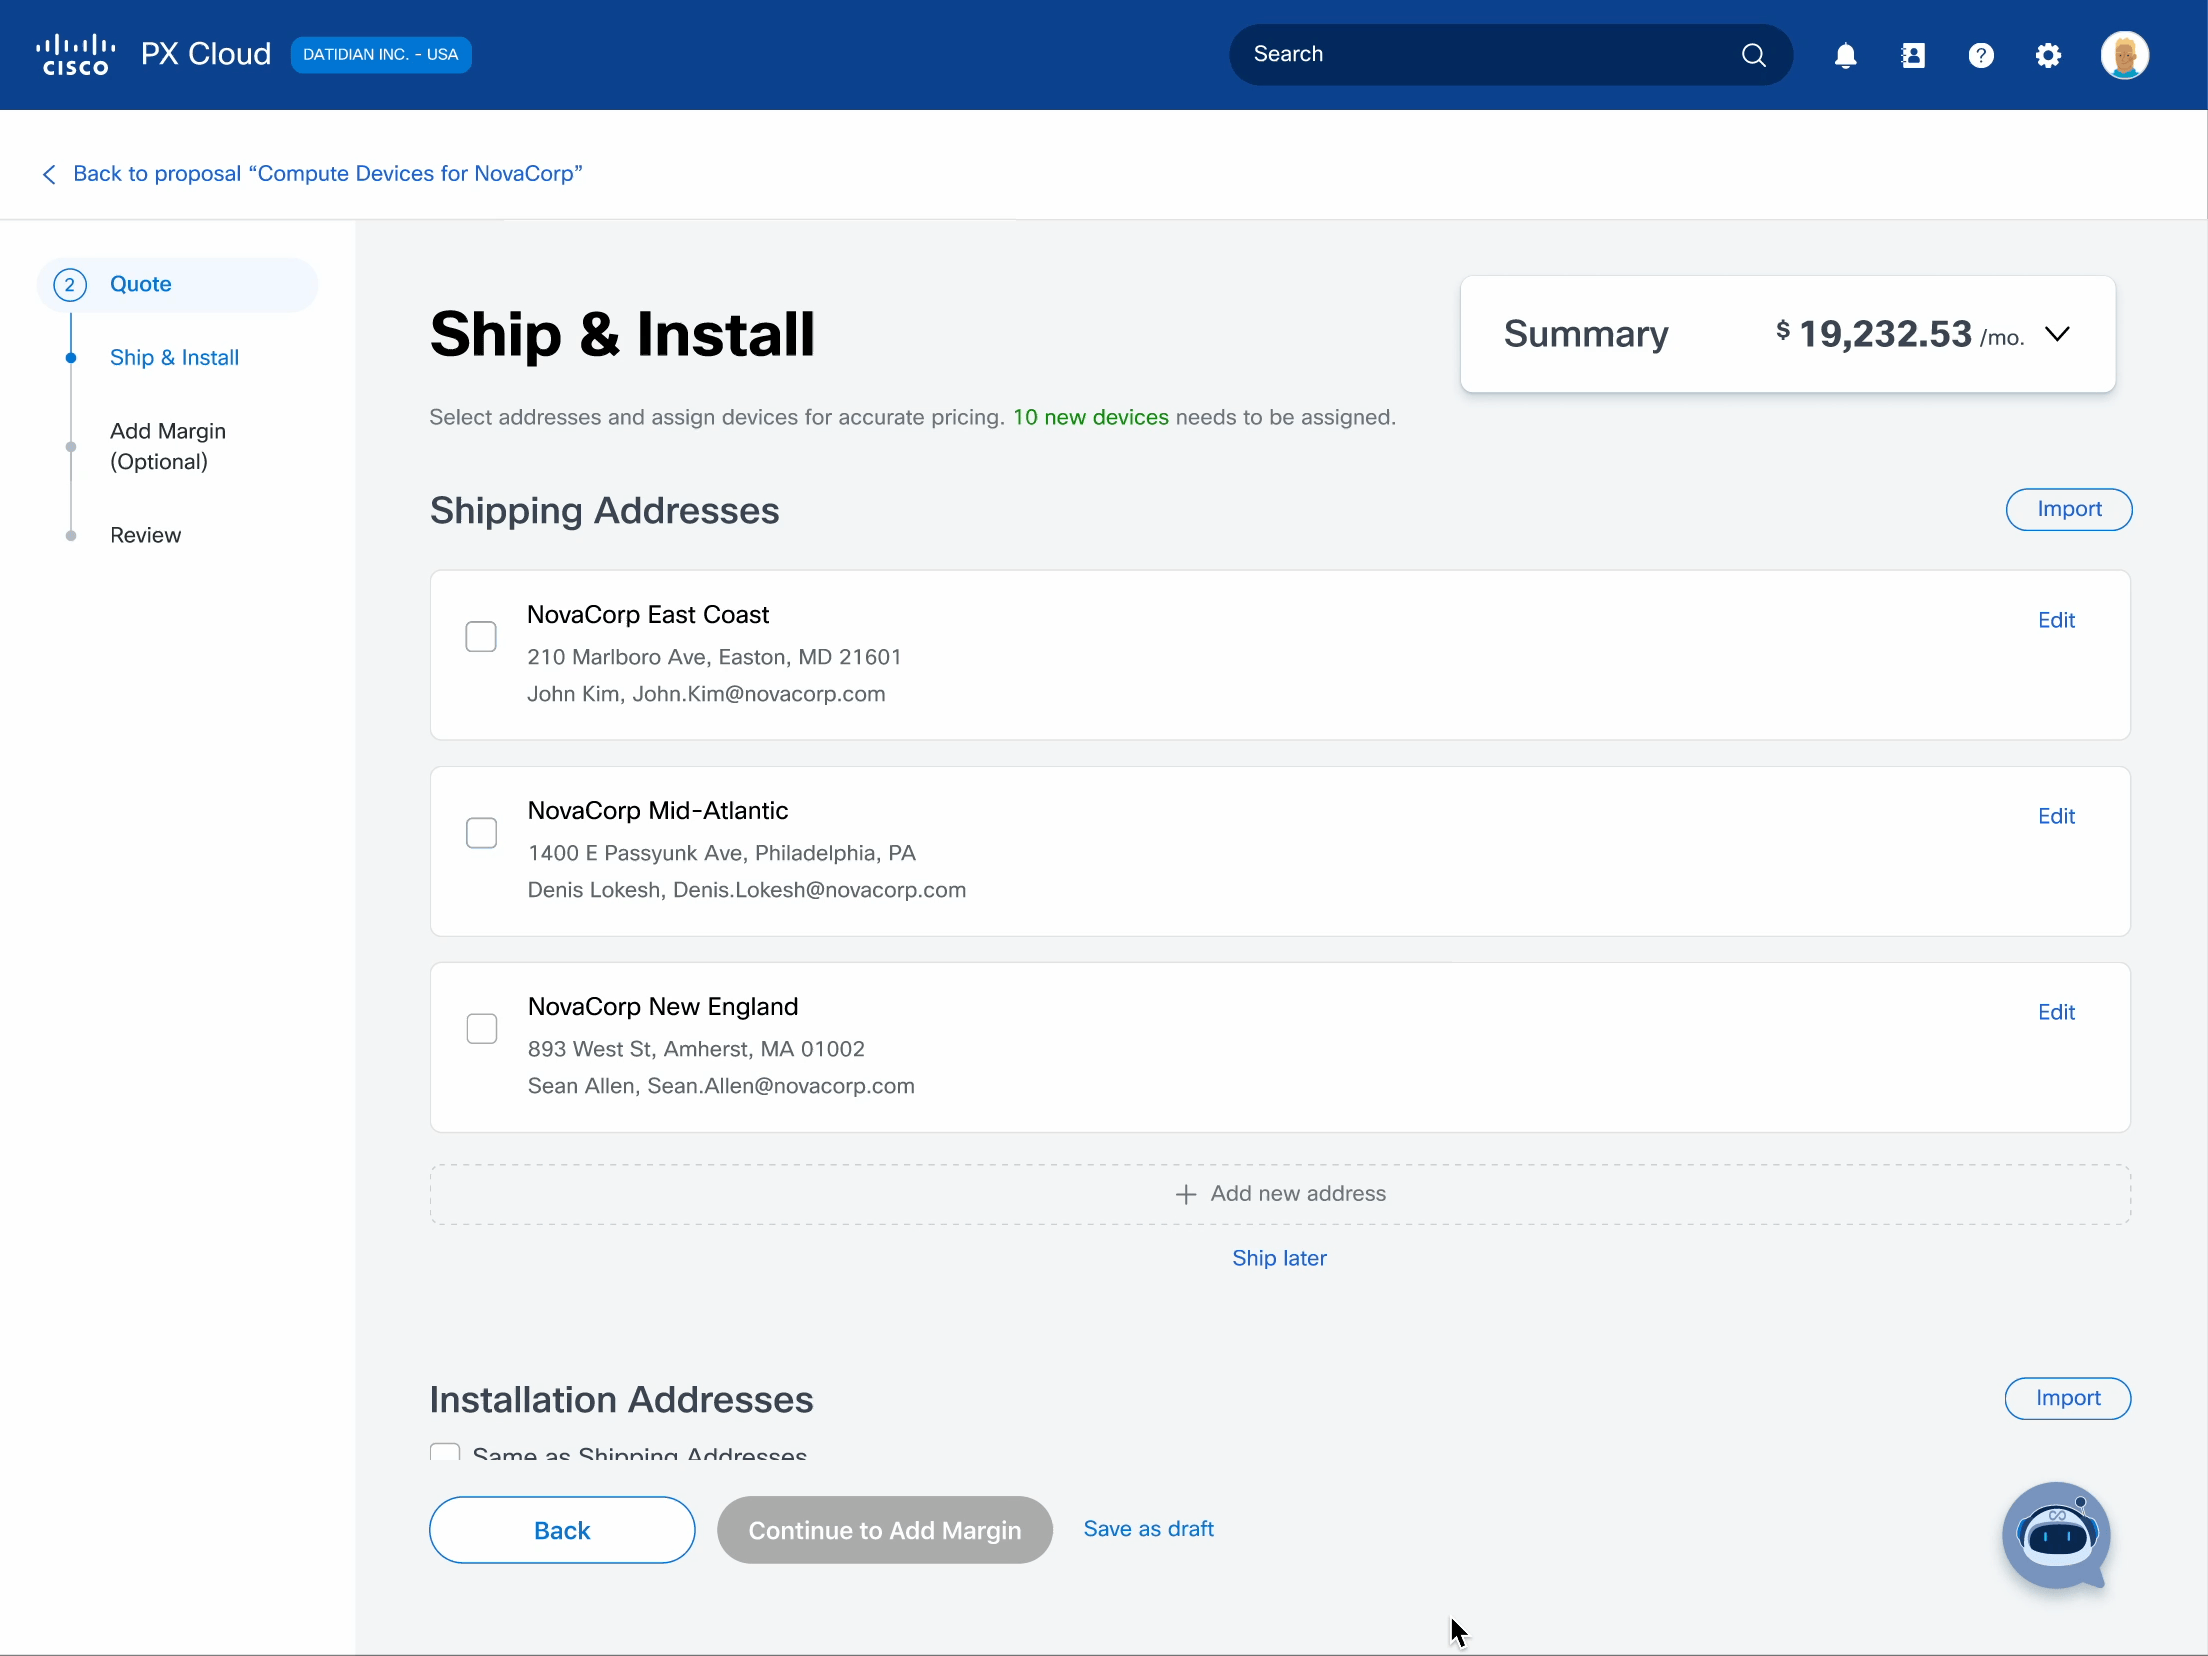This screenshot has height=1656, width=2208.
Task: Click Denis.Lokesh@novacorp.com contact line
Action: (x=747, y=891)
